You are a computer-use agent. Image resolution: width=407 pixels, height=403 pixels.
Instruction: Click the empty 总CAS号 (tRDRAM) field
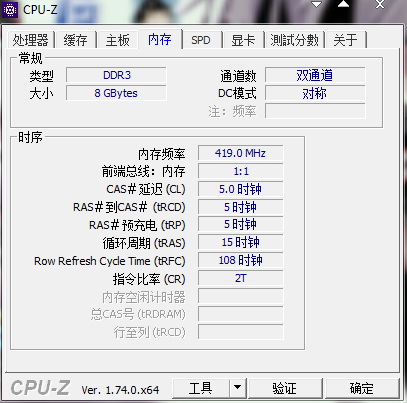point(240,314)
